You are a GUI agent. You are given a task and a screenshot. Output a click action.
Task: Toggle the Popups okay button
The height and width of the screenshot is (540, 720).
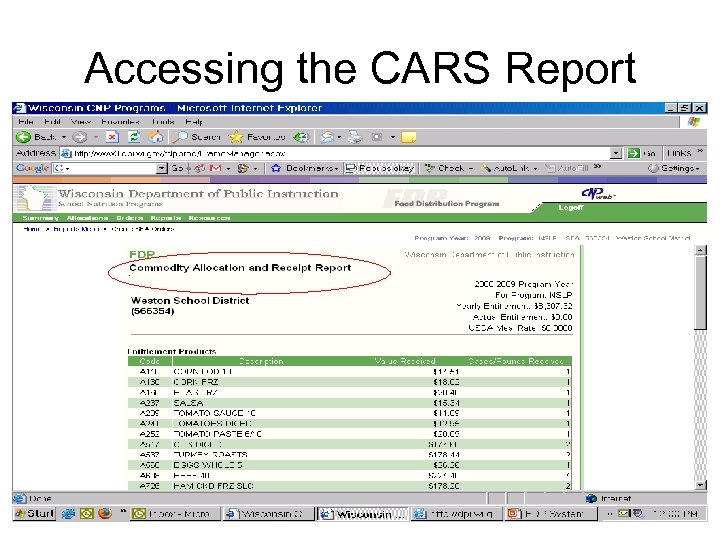[380, 169]
